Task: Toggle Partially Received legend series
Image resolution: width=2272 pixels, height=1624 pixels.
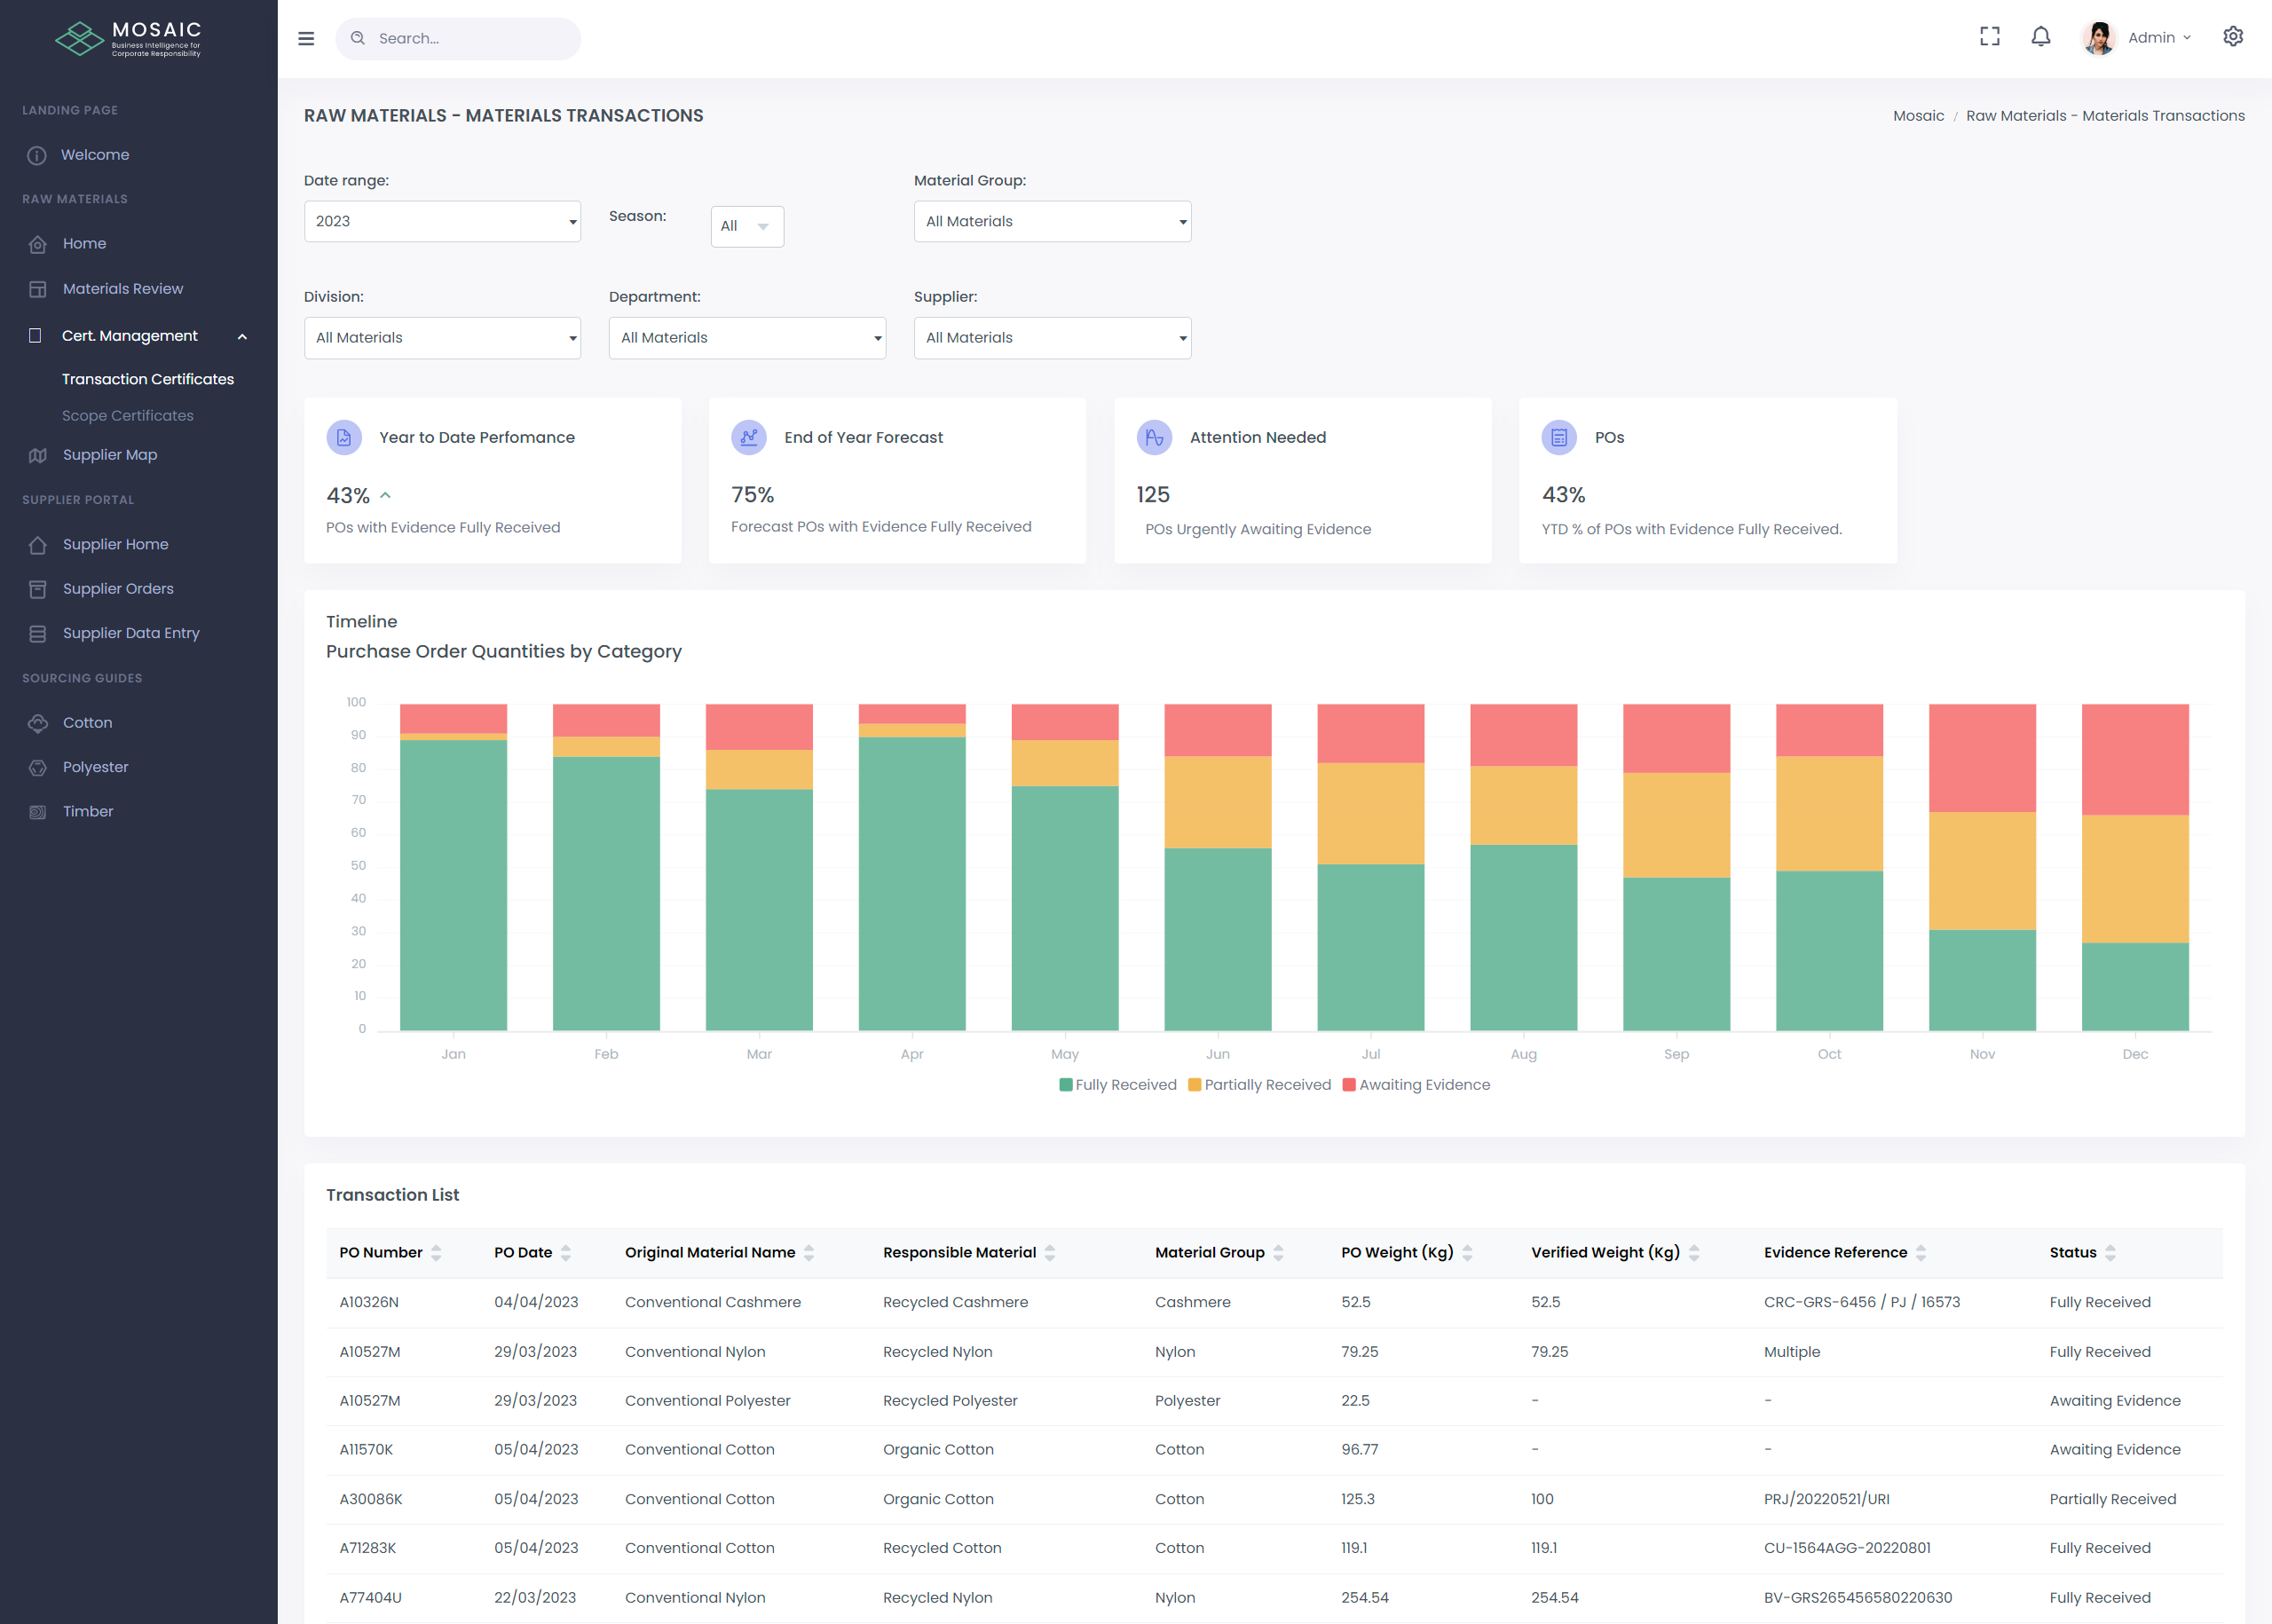Action: coord(1259,1085)
